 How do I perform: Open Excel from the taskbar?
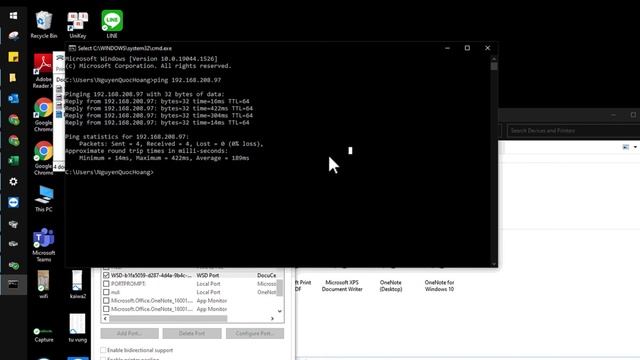point(13,160)
